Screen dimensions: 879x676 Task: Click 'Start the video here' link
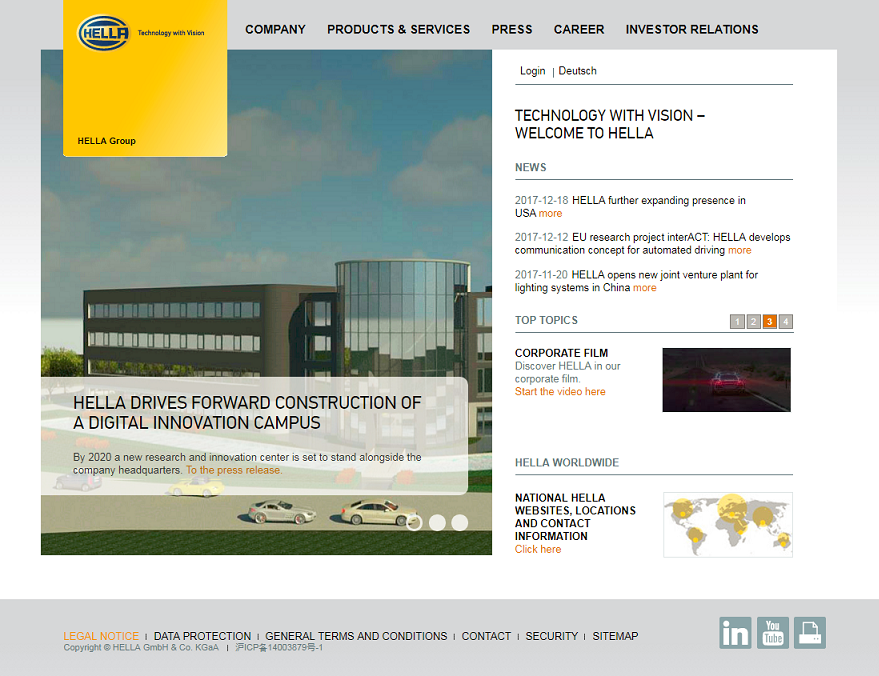[x=560, y=392]
